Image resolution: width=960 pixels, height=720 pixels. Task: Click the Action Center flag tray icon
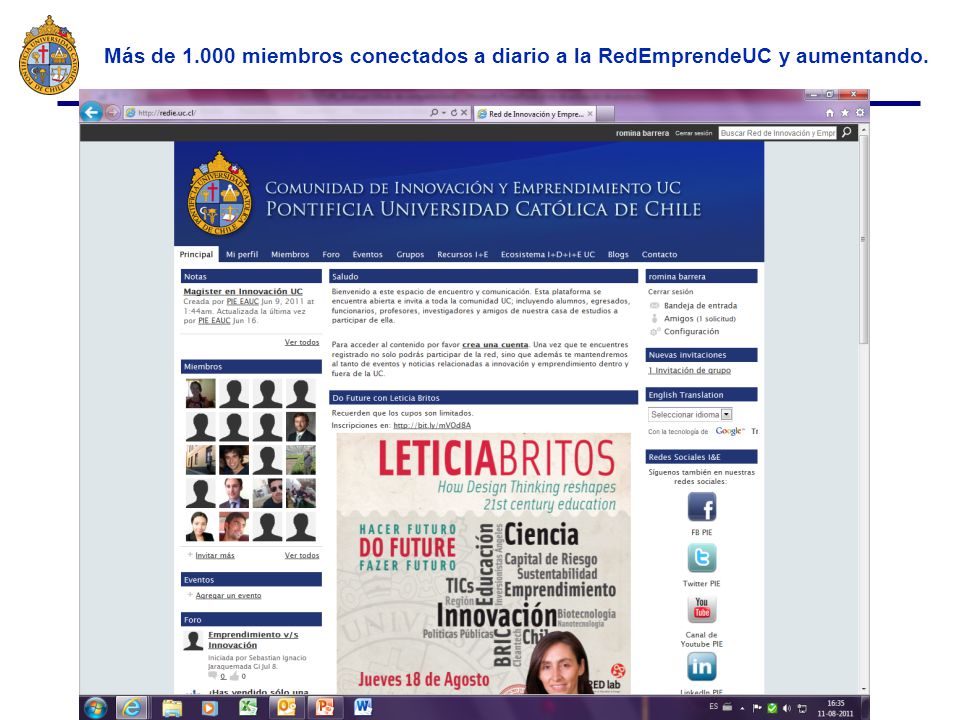[757, 708]
